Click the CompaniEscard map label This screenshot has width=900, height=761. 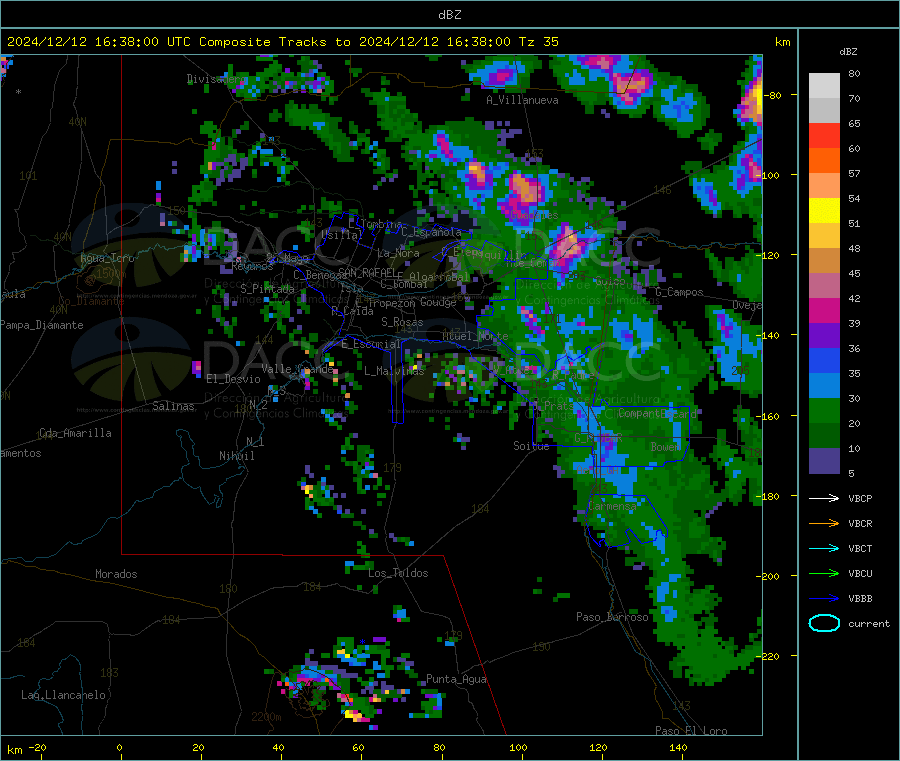(x=657, y=413)
